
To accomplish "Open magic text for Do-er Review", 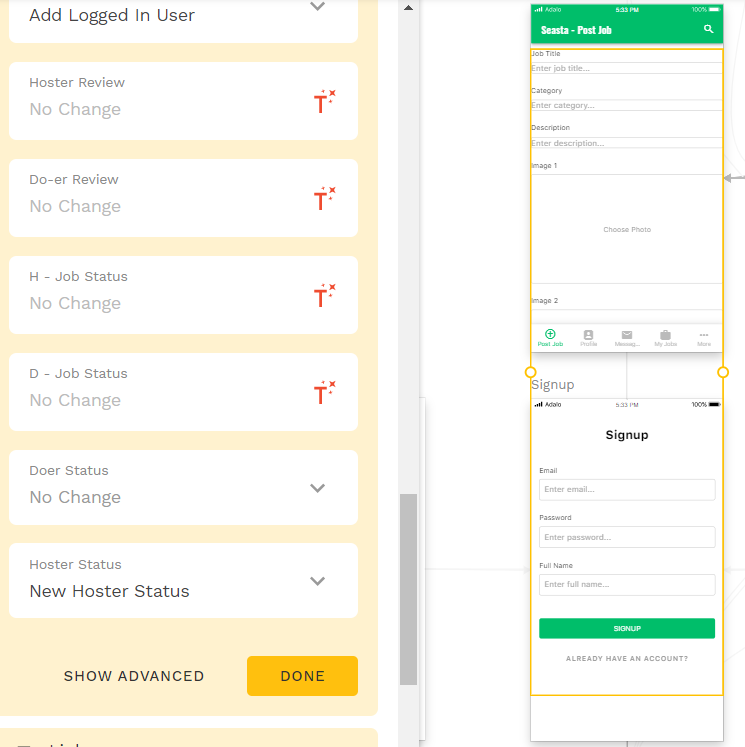I will click(324, 198).
